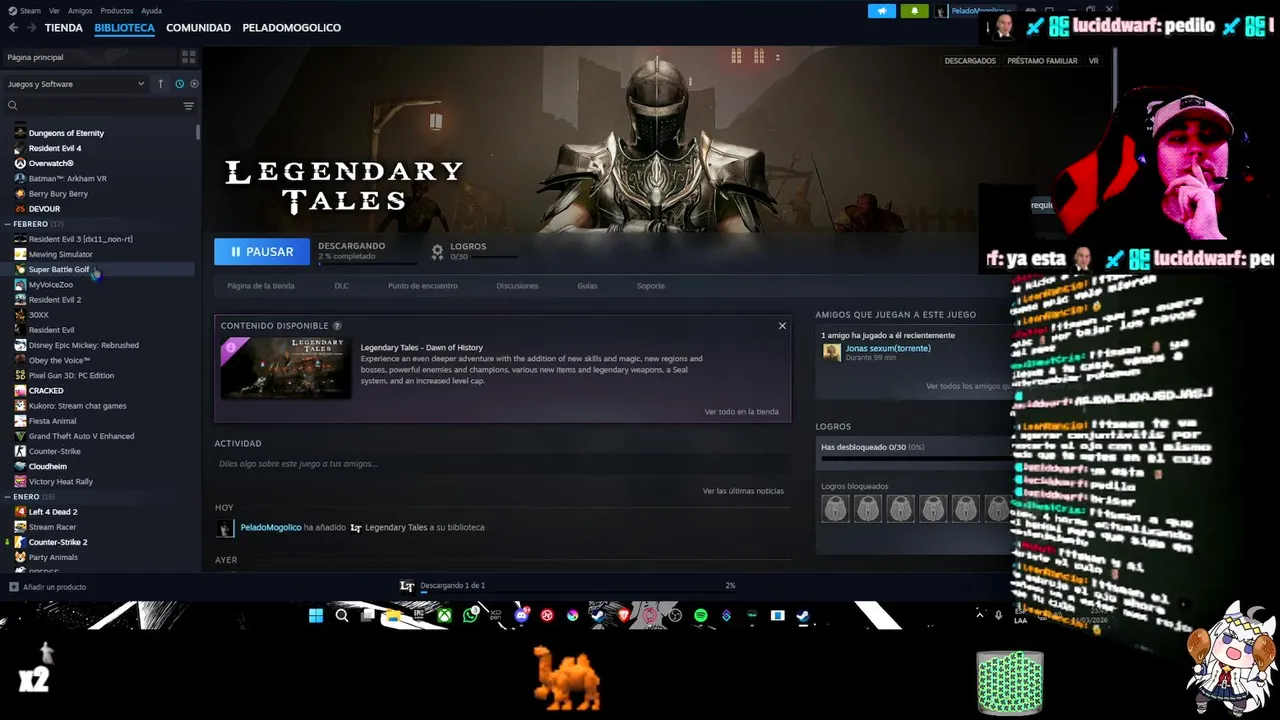This screenshot has width=1280, height=720.
Task: Open the DLC tab
Action: (x=341, y=286)
